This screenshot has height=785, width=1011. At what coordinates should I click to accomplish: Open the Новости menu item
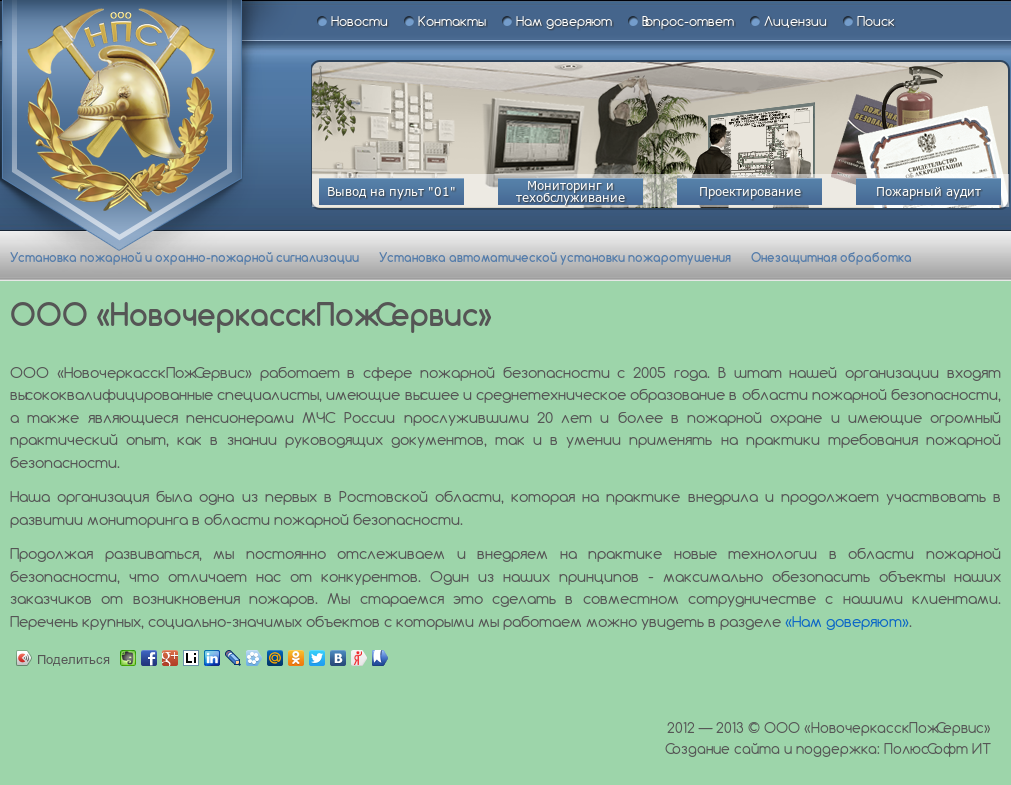click(x=358, y=22)
